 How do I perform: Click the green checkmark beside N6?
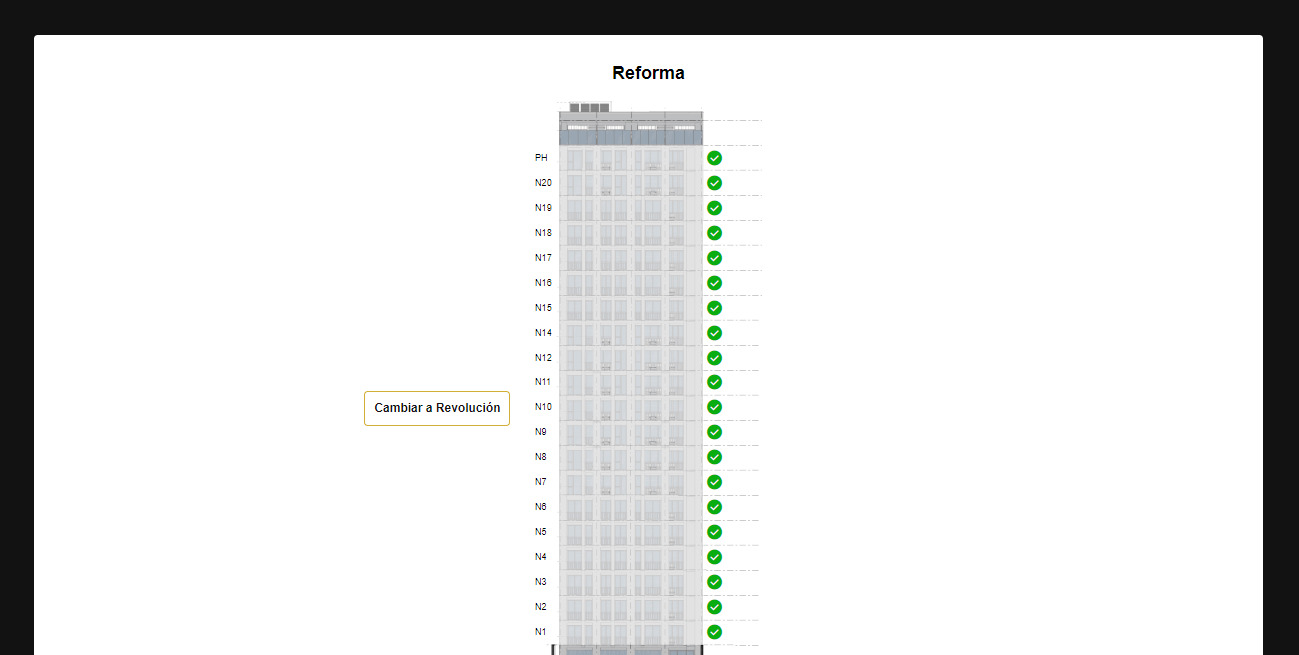point(714,507)
